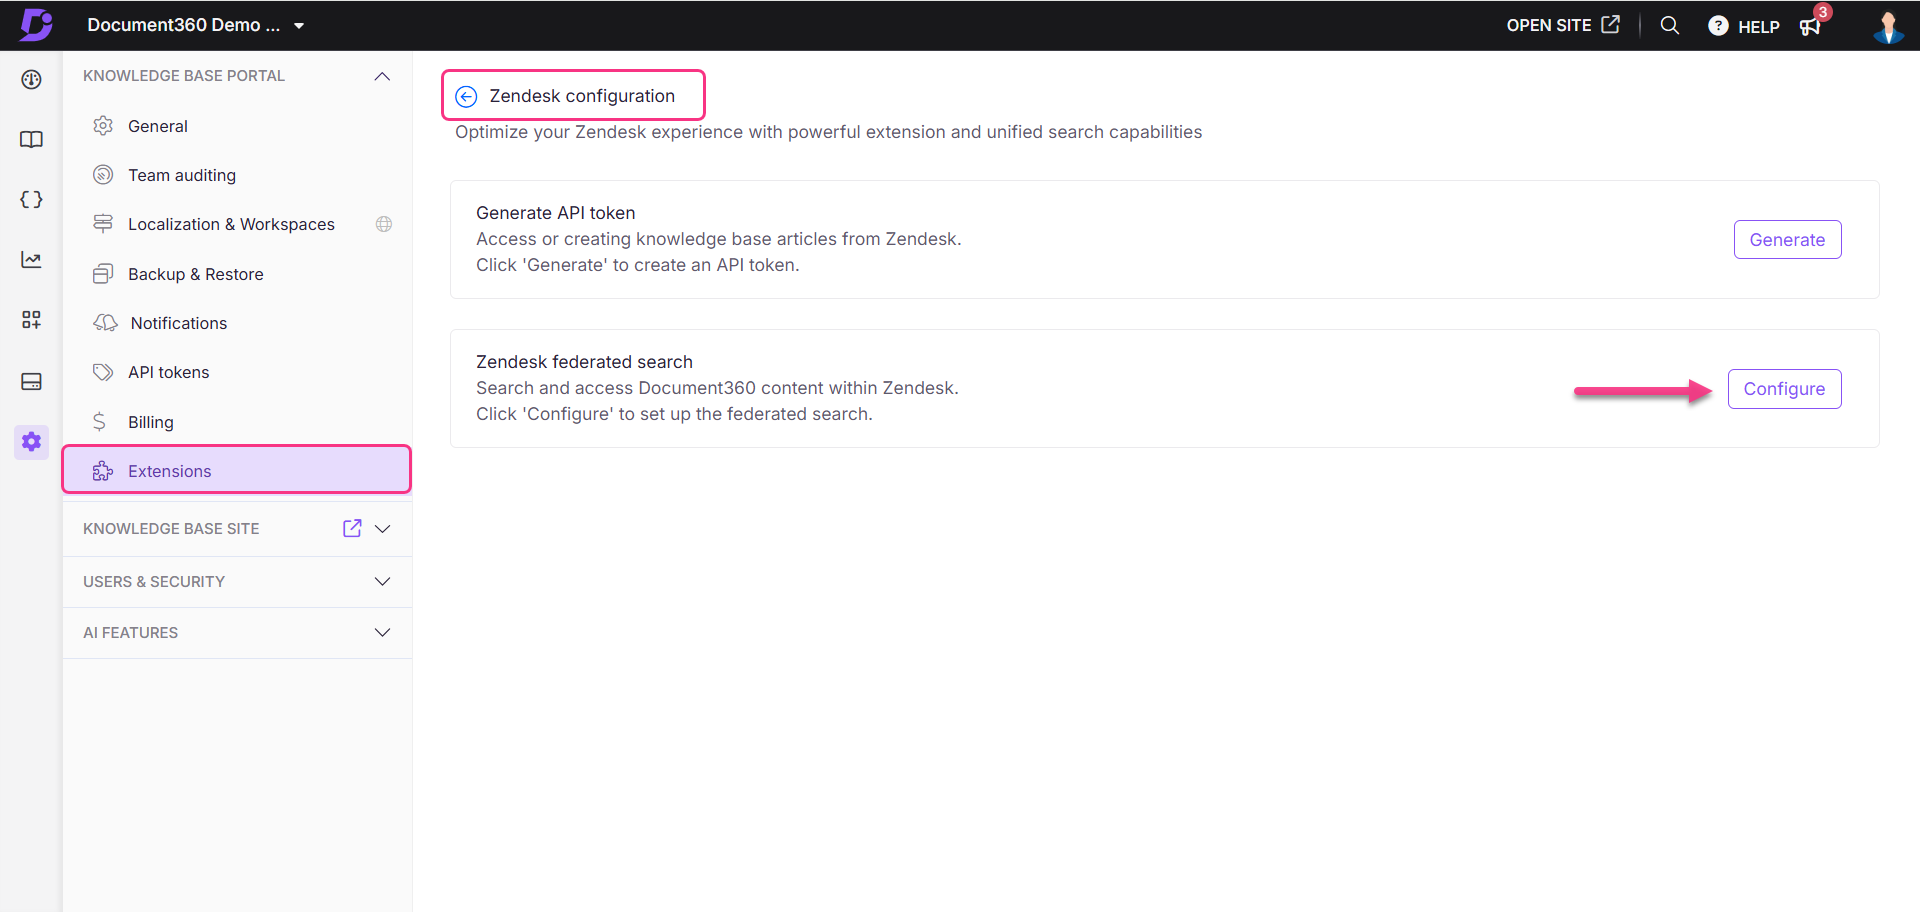Click the Team auditing icon

(x=103, y=175)
